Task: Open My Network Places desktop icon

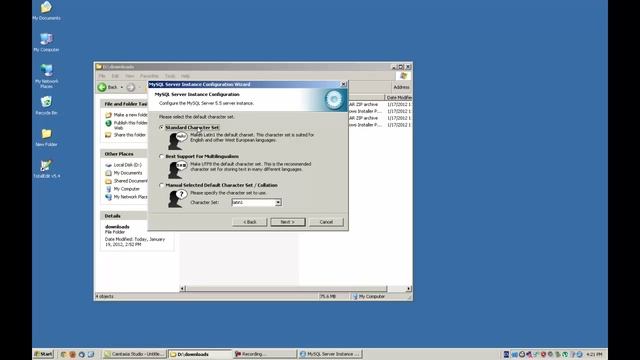Action: pos(46,76)
